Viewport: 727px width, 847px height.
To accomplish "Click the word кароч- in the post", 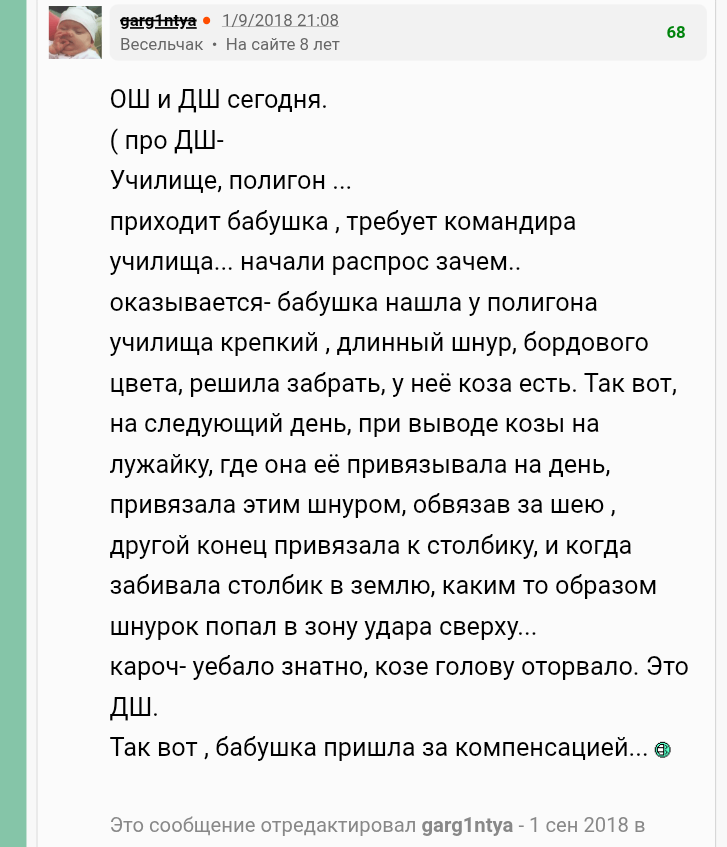I will [x=149, y=667].
